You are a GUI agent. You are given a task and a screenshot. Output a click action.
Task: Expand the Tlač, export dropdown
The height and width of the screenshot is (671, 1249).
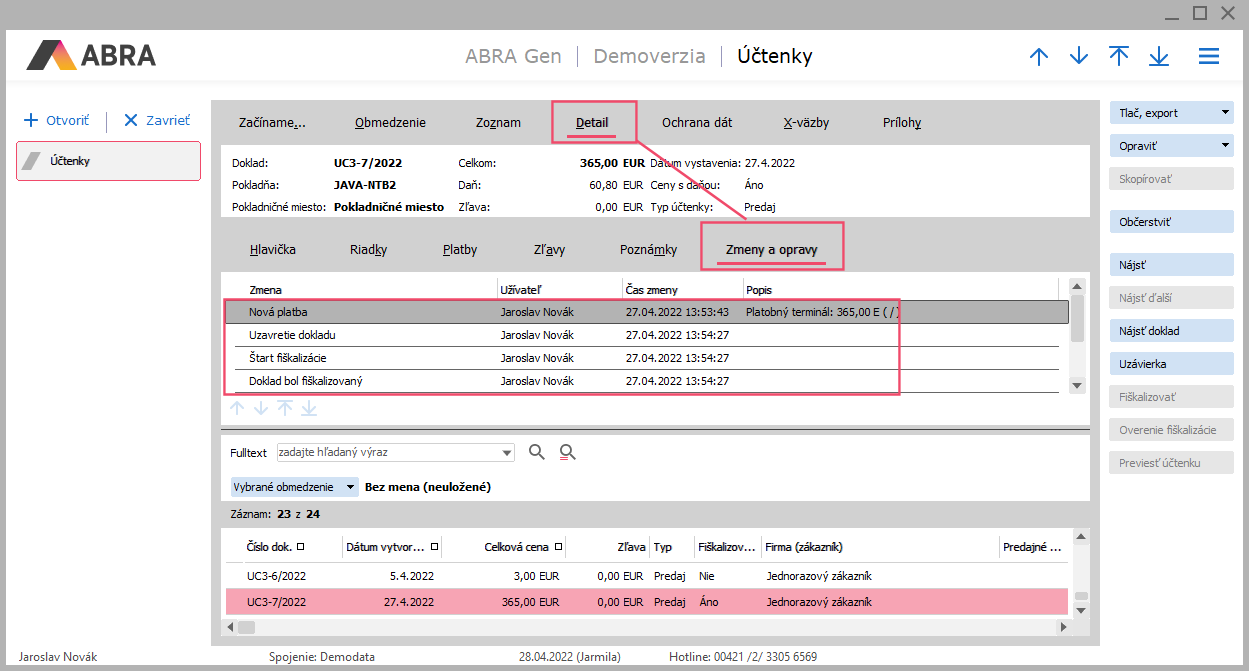pyautogui.click(x=1225, y=113)
